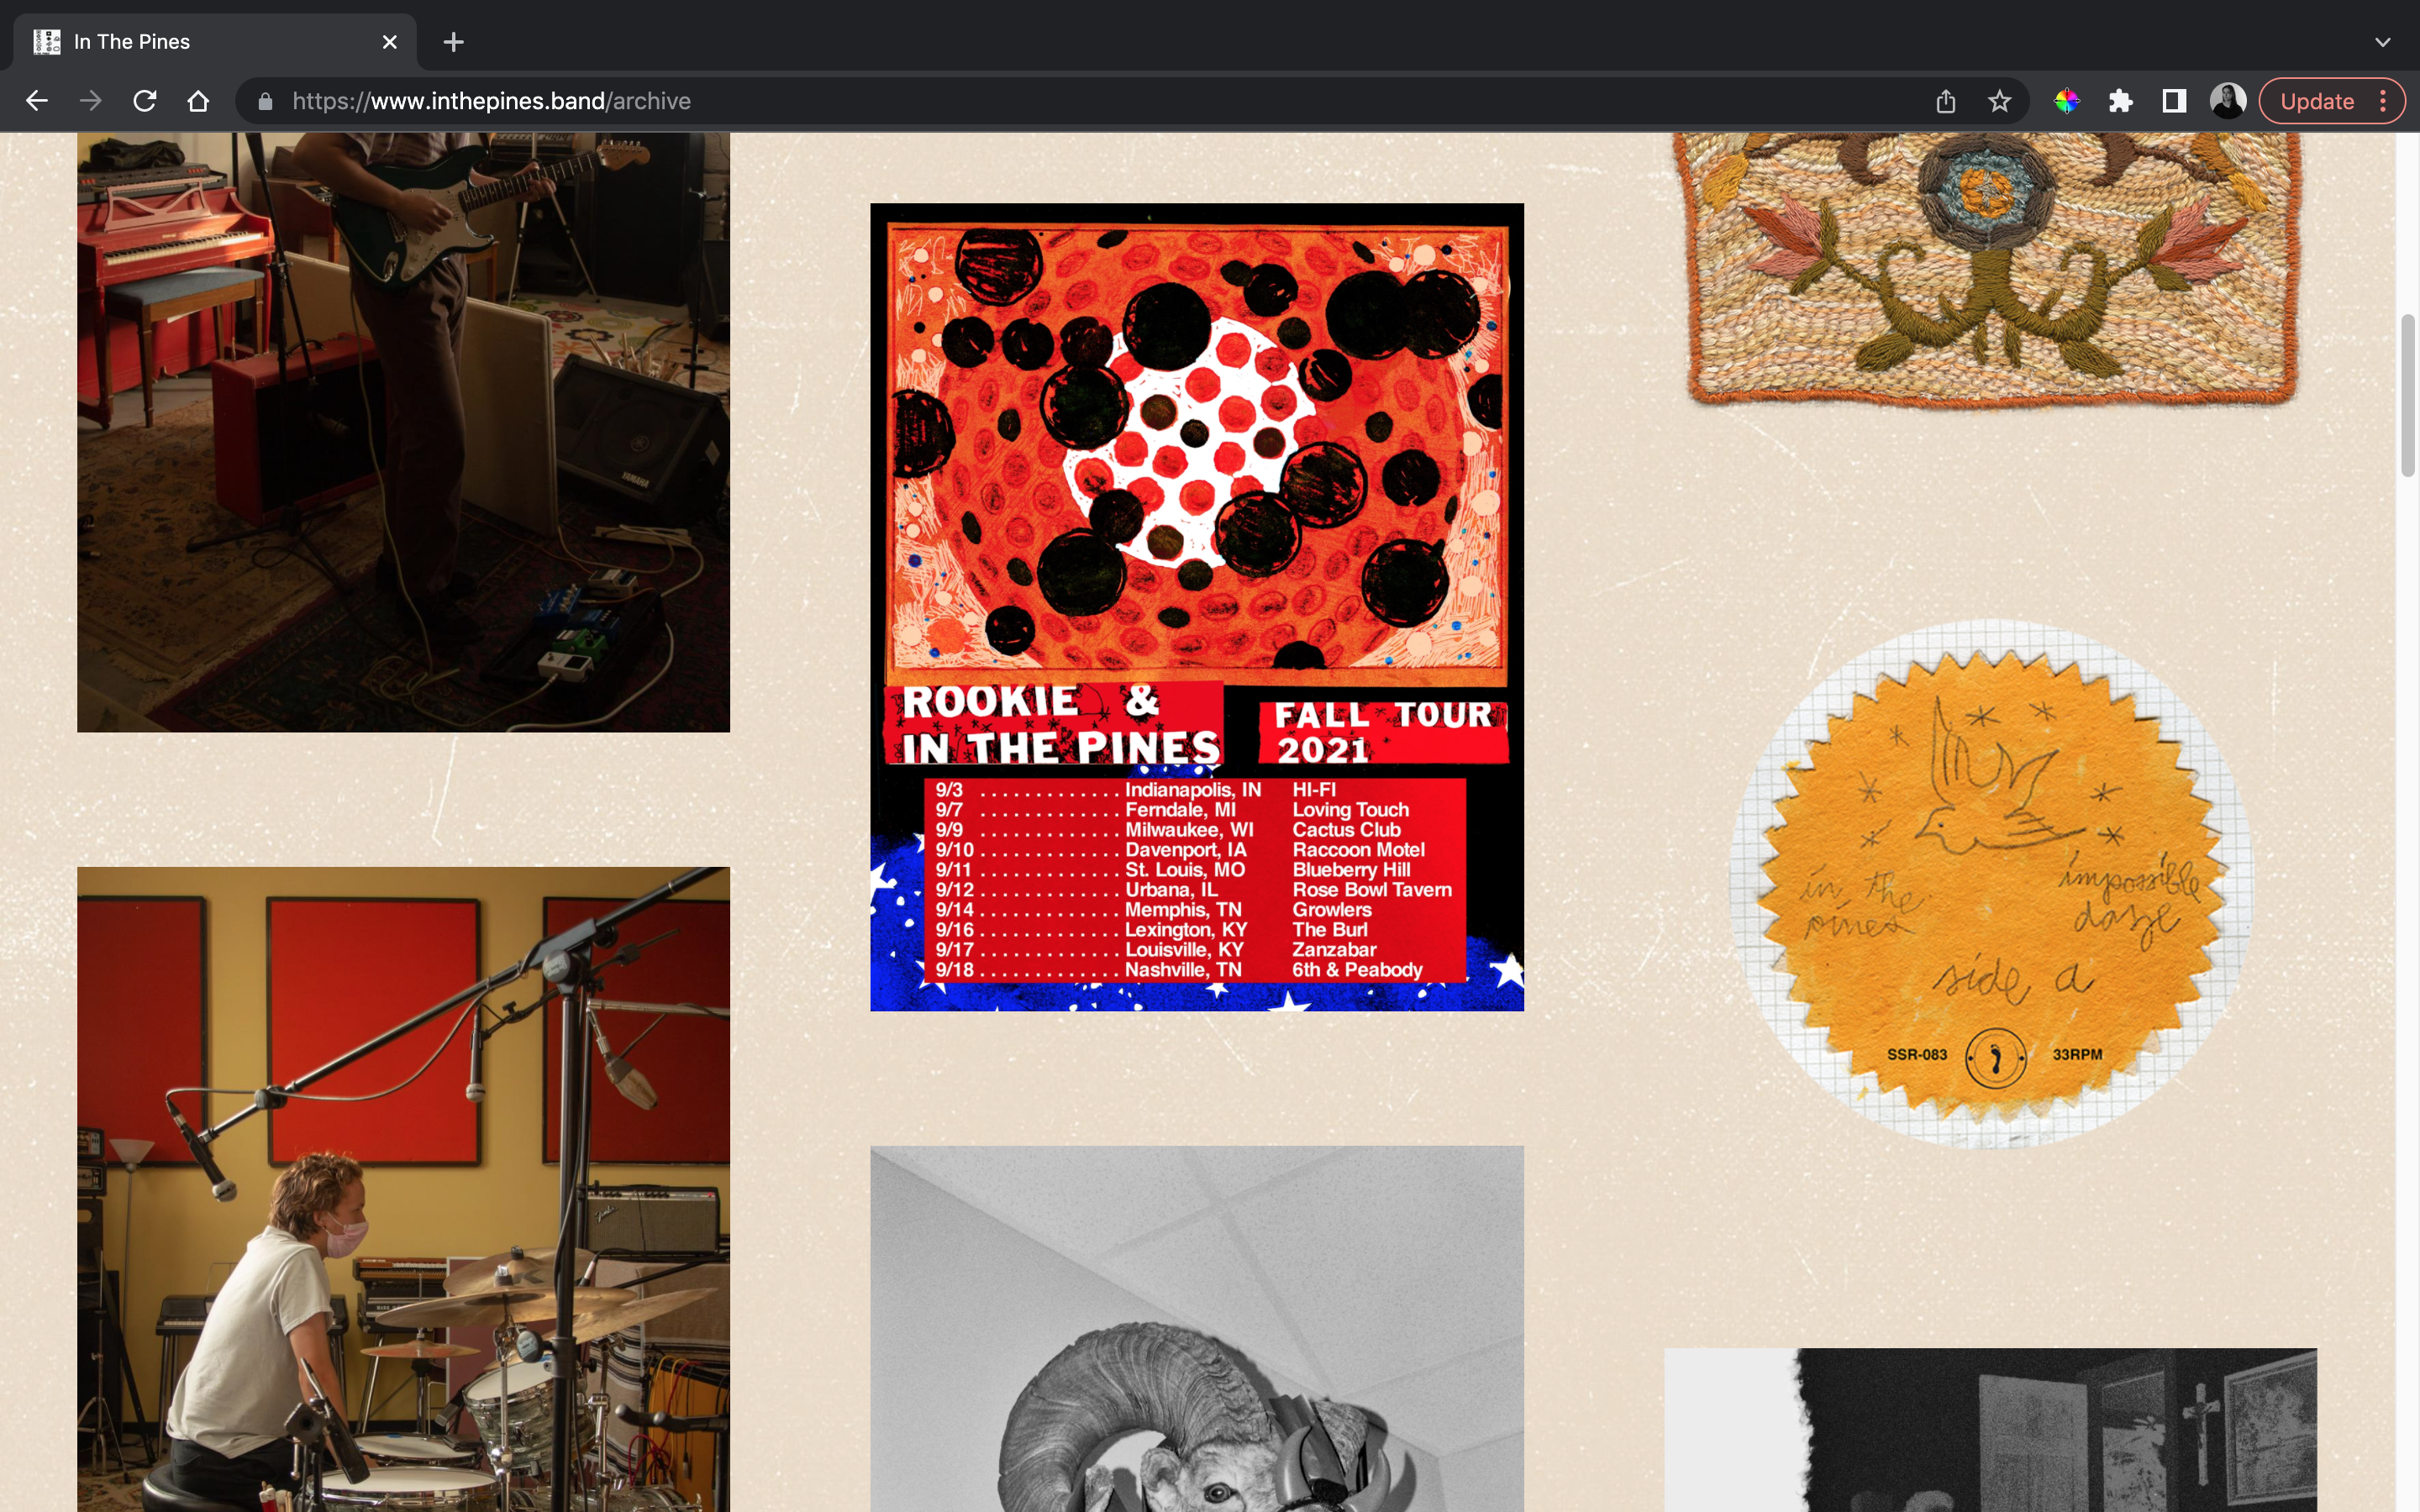Toggle the browser side panel
The image size is (2420, 1512).
2174,101
